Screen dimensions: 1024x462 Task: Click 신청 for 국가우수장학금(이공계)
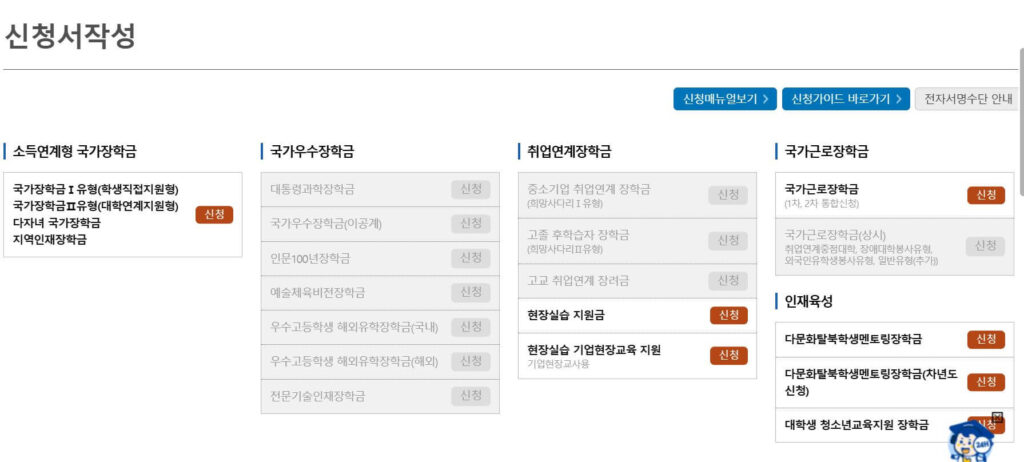tap(470, 223)
